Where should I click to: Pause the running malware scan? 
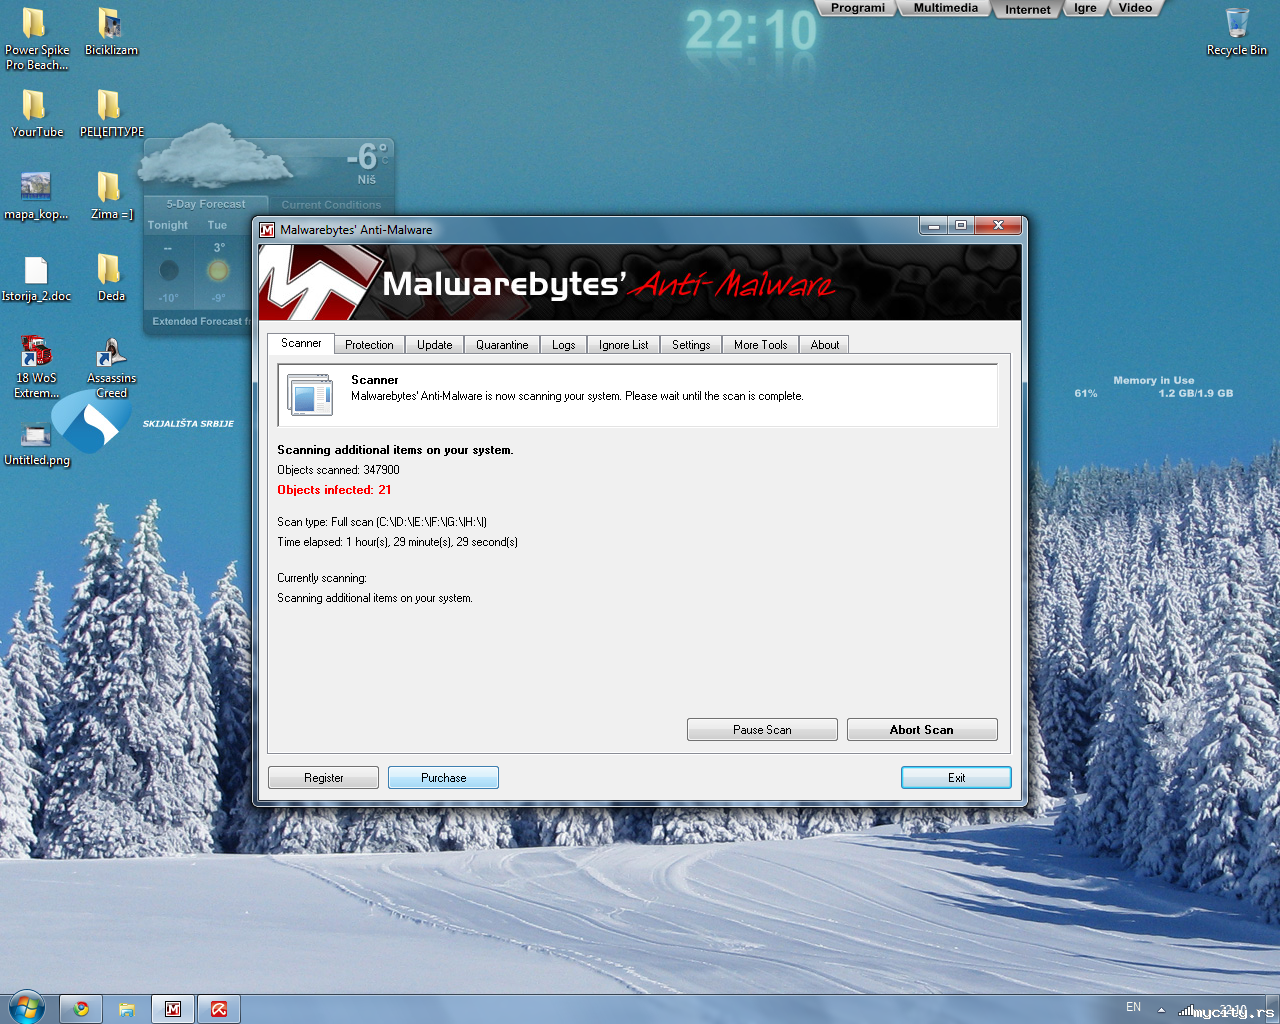tap(762, 730)
